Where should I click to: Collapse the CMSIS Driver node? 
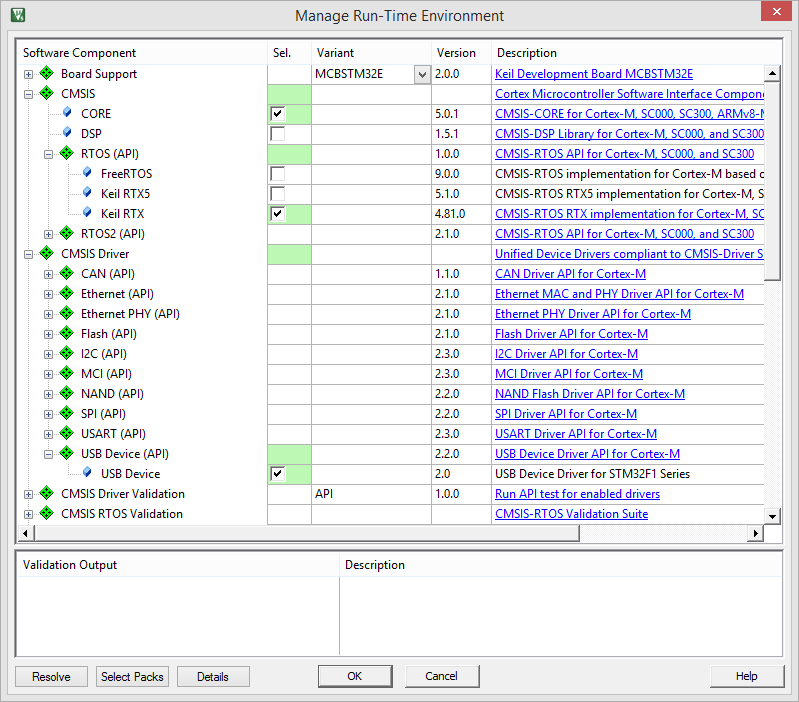29,254
